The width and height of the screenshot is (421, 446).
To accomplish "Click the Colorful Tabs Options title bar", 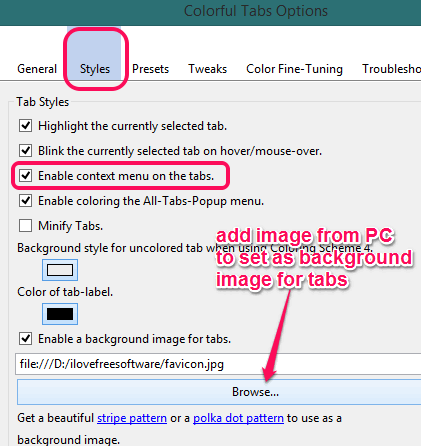I will 210,13.
